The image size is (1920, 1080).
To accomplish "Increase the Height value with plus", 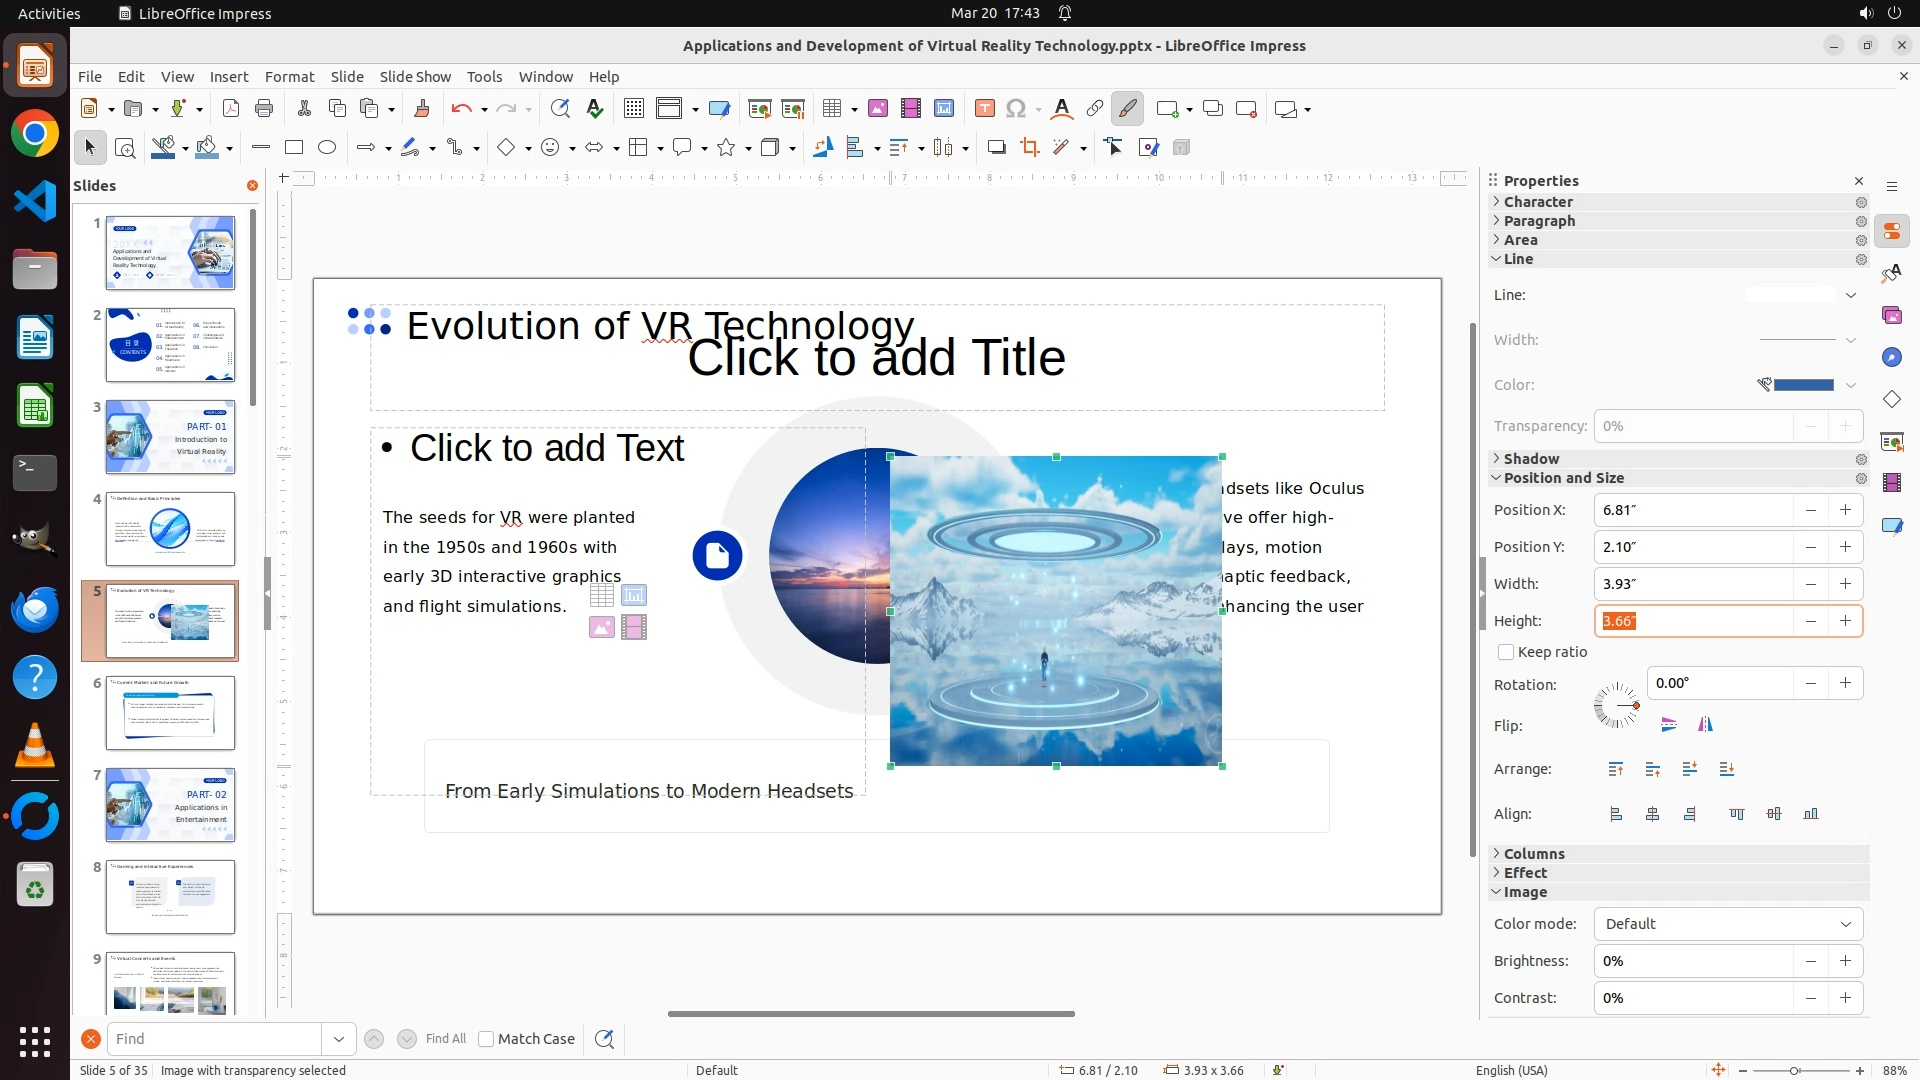I will (1845, 621).
